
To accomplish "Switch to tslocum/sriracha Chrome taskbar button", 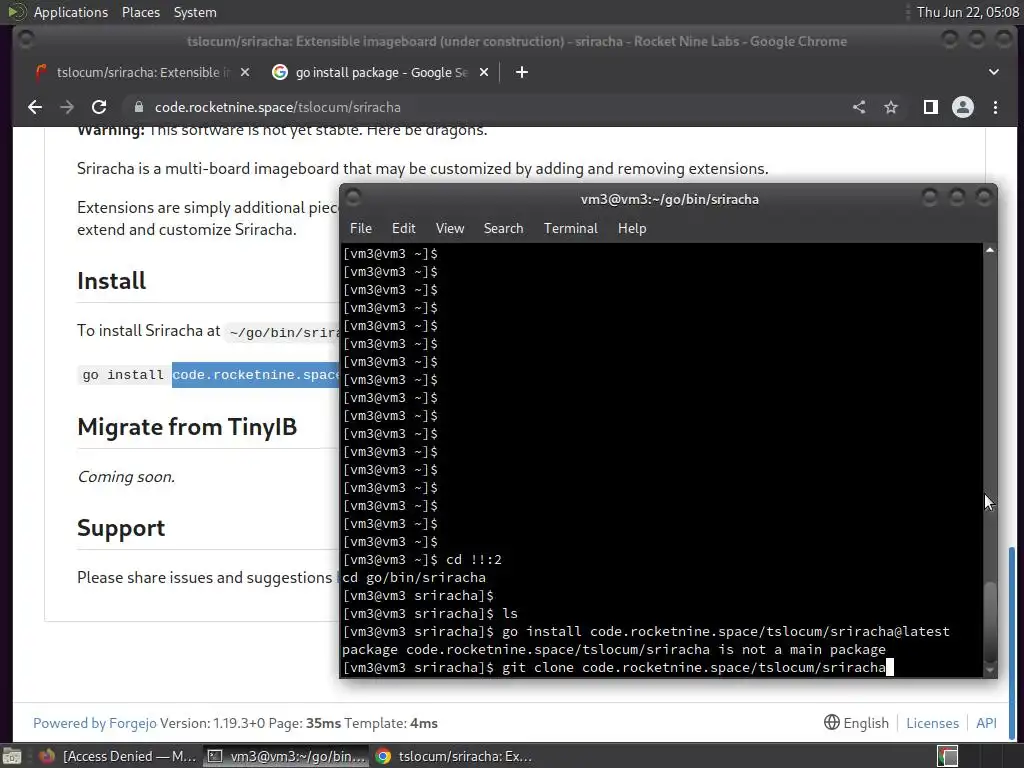I will pyautogui.click(x=455, y=756).
